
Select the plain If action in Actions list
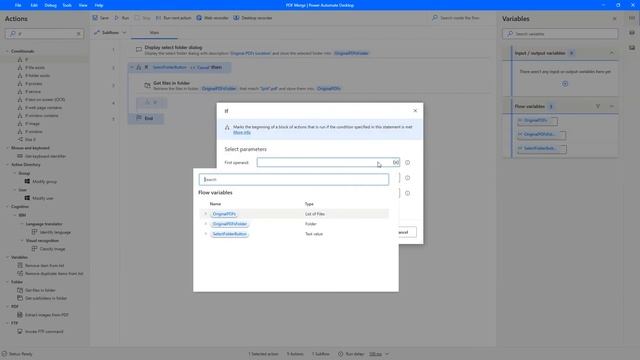tap(27, 60)
